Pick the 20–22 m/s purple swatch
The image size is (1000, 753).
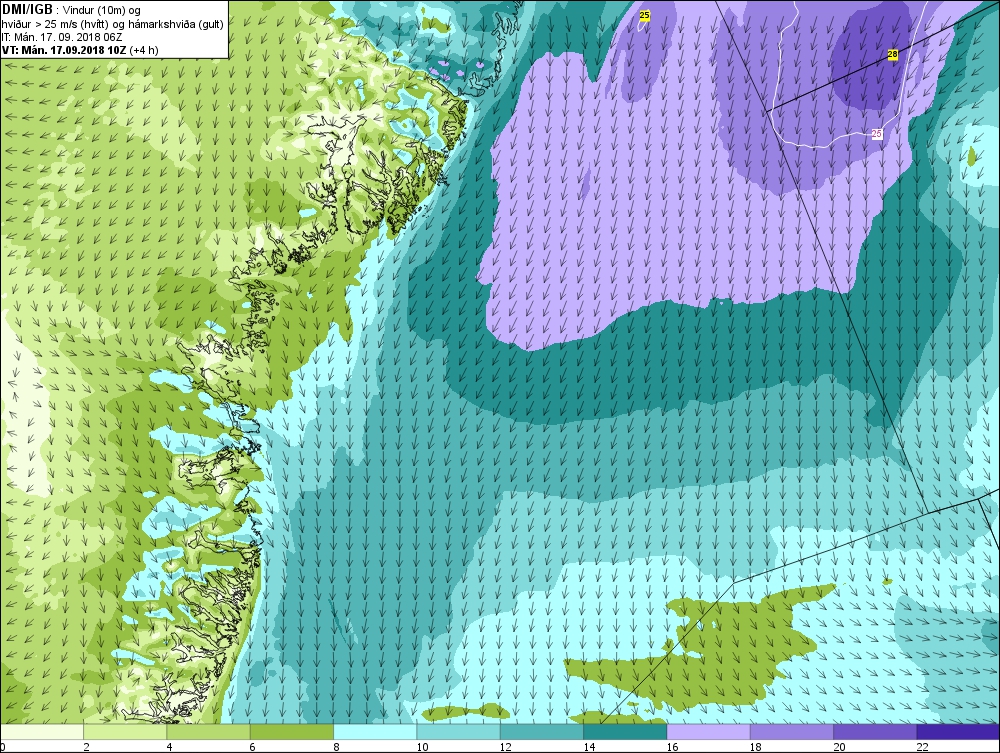pyautogui.click(x=875, y=732)
